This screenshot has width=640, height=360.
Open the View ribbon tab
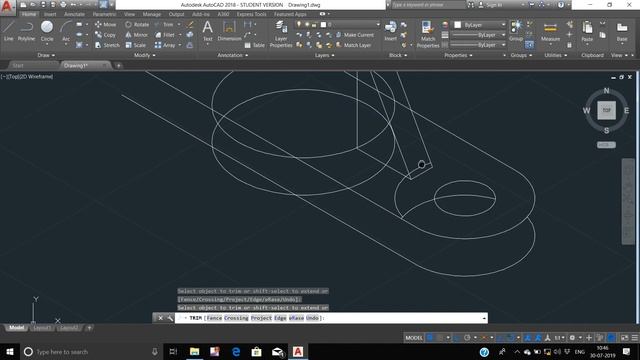129,14
